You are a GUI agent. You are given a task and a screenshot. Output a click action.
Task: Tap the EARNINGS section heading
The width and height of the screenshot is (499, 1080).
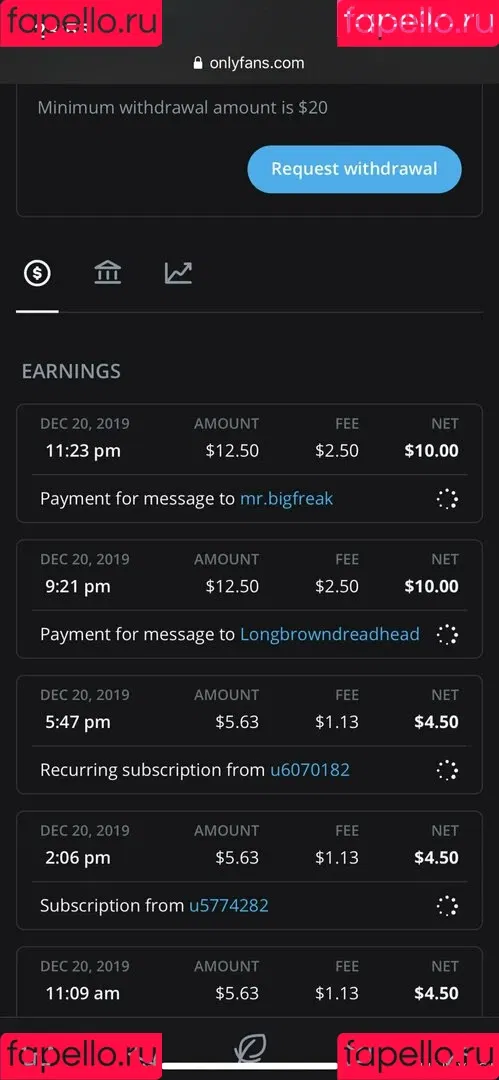click(71, 371)
